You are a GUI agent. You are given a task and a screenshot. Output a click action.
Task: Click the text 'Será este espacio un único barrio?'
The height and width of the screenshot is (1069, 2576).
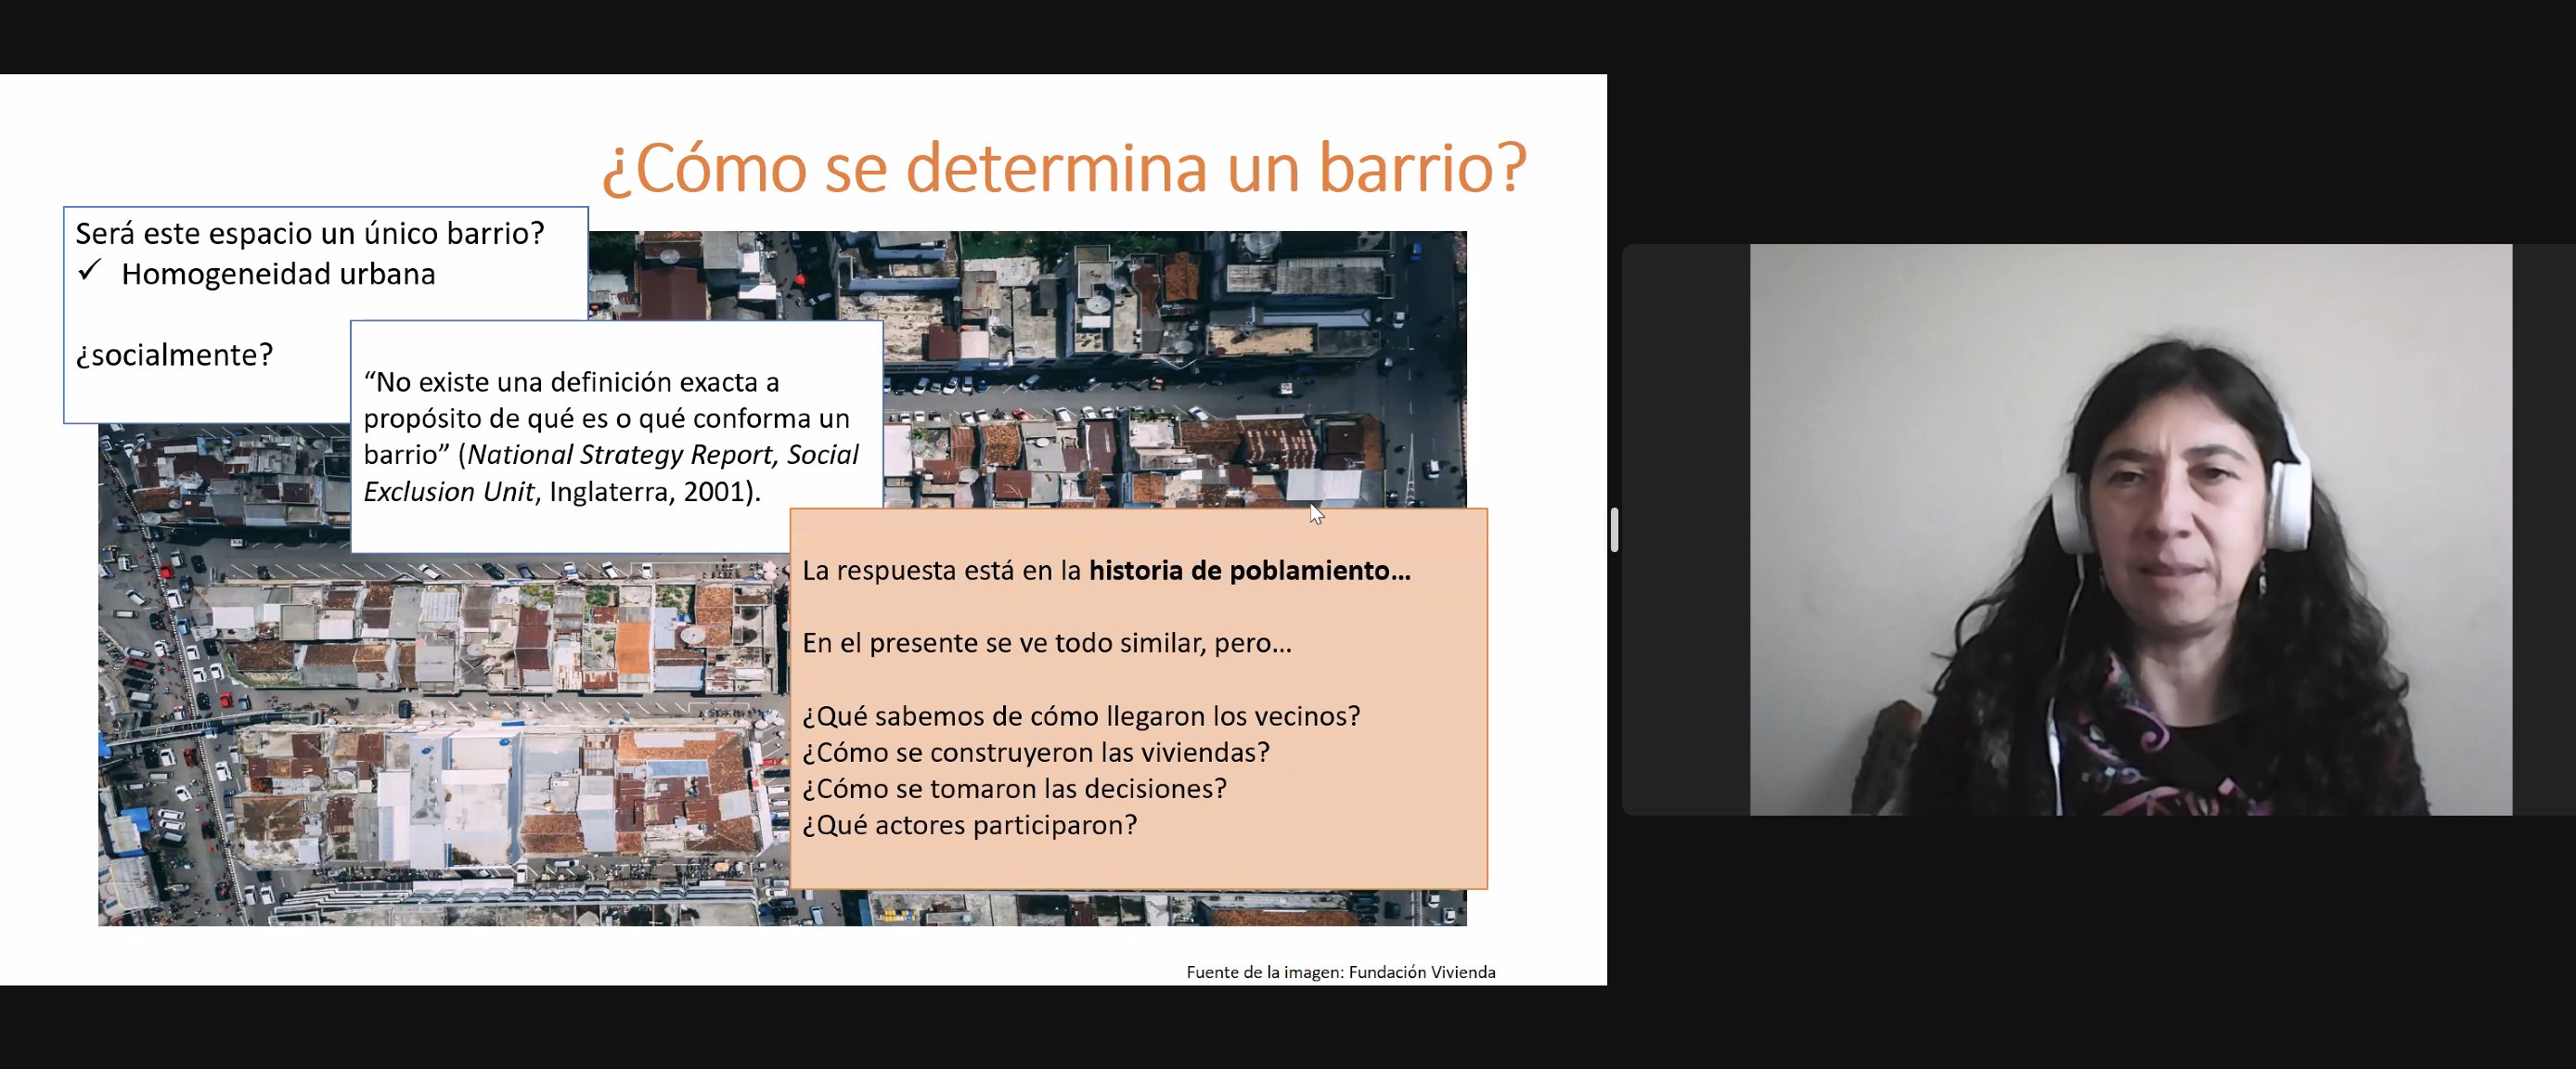[x=310, y=233]
